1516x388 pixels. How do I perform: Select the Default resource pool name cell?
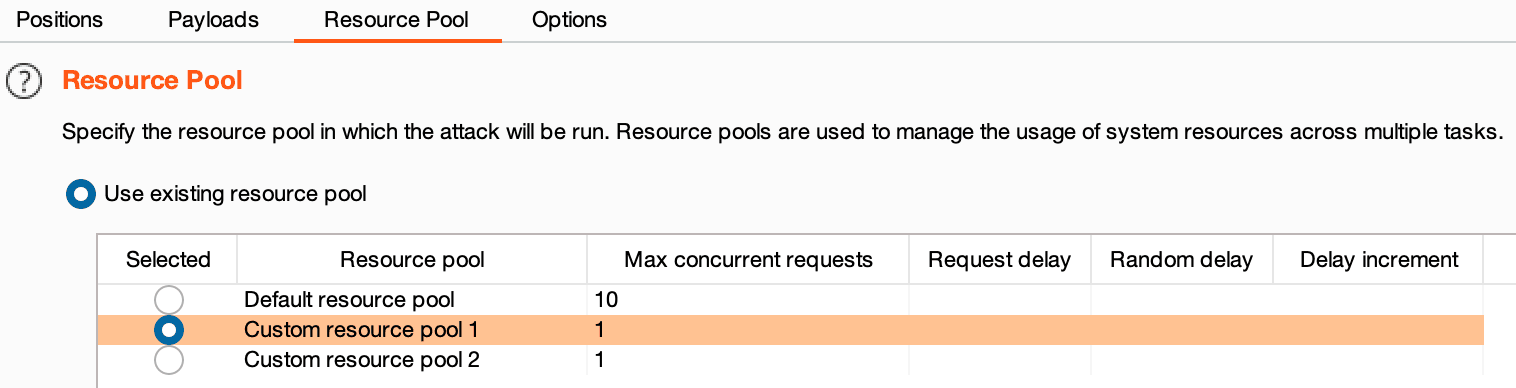(349, 299)
